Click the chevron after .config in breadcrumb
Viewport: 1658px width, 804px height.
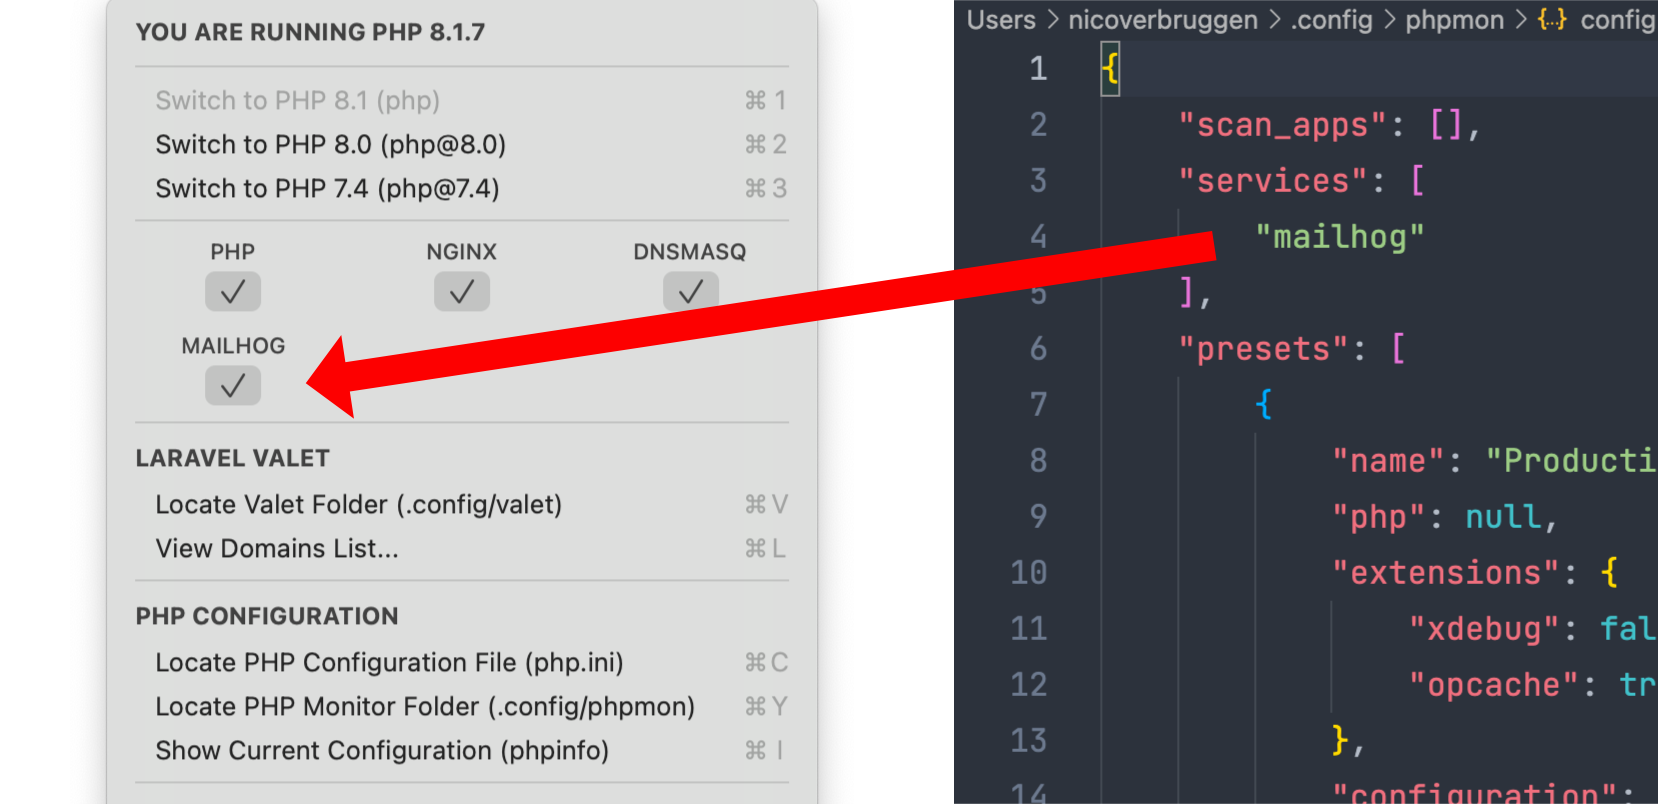pyautogui.click(x=1389, y=20)
